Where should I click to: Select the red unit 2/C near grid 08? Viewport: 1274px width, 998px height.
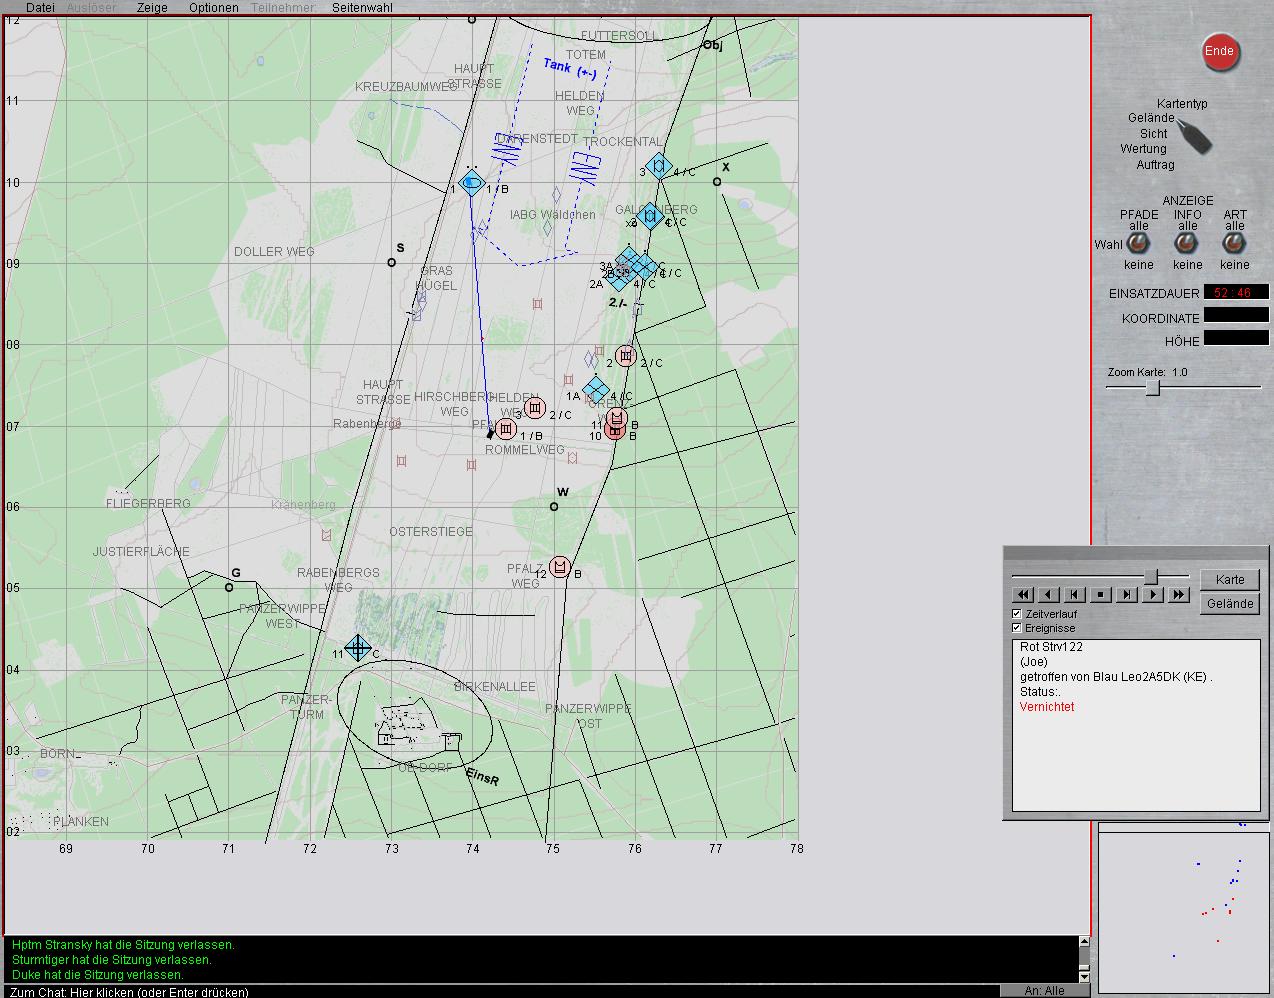[x=626, y=356]
